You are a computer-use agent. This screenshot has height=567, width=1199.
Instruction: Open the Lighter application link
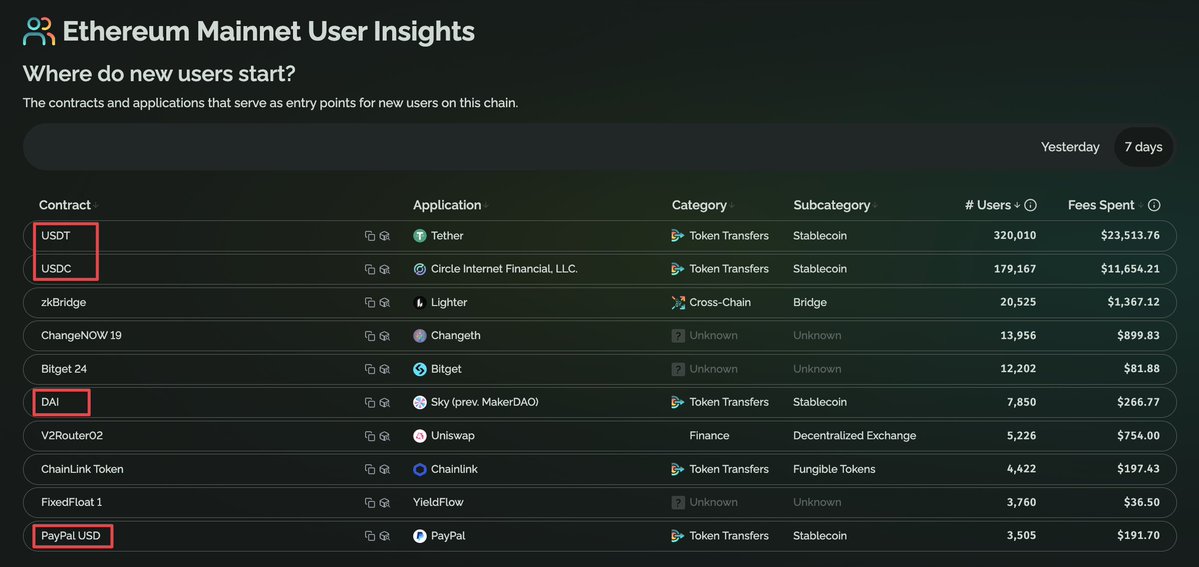pos(449,302)
